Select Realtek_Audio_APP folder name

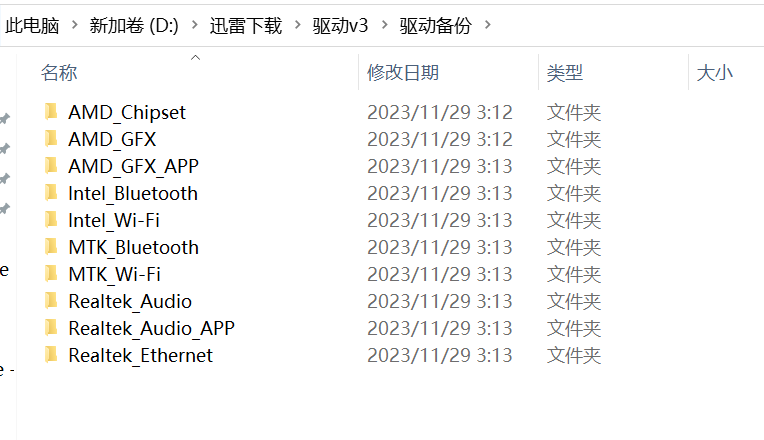pos(151,328)
